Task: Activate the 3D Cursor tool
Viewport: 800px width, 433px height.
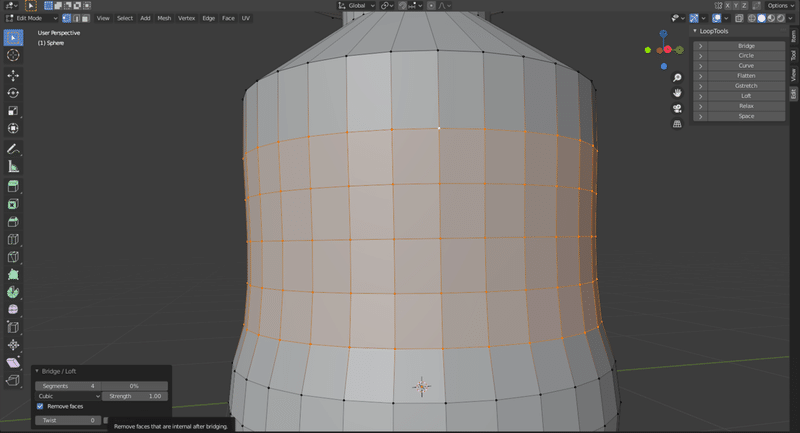Action: click(x=13, y=55)
